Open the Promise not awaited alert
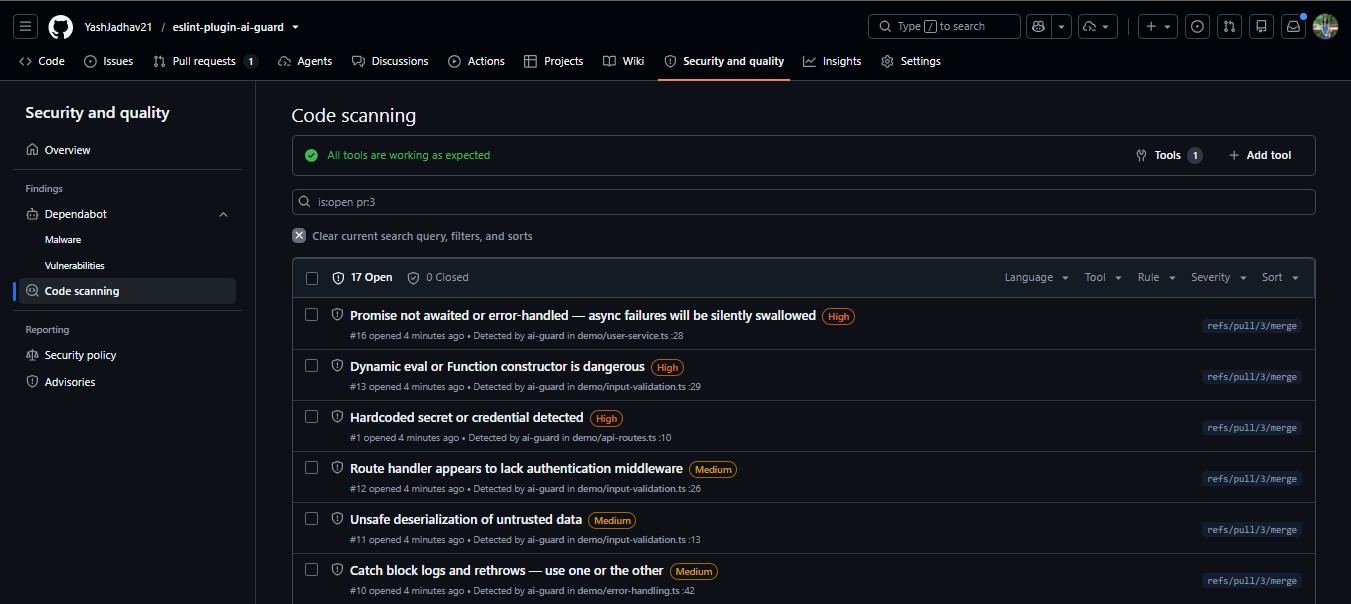Viewport: 1351px width, 604px height. [583, 315]
